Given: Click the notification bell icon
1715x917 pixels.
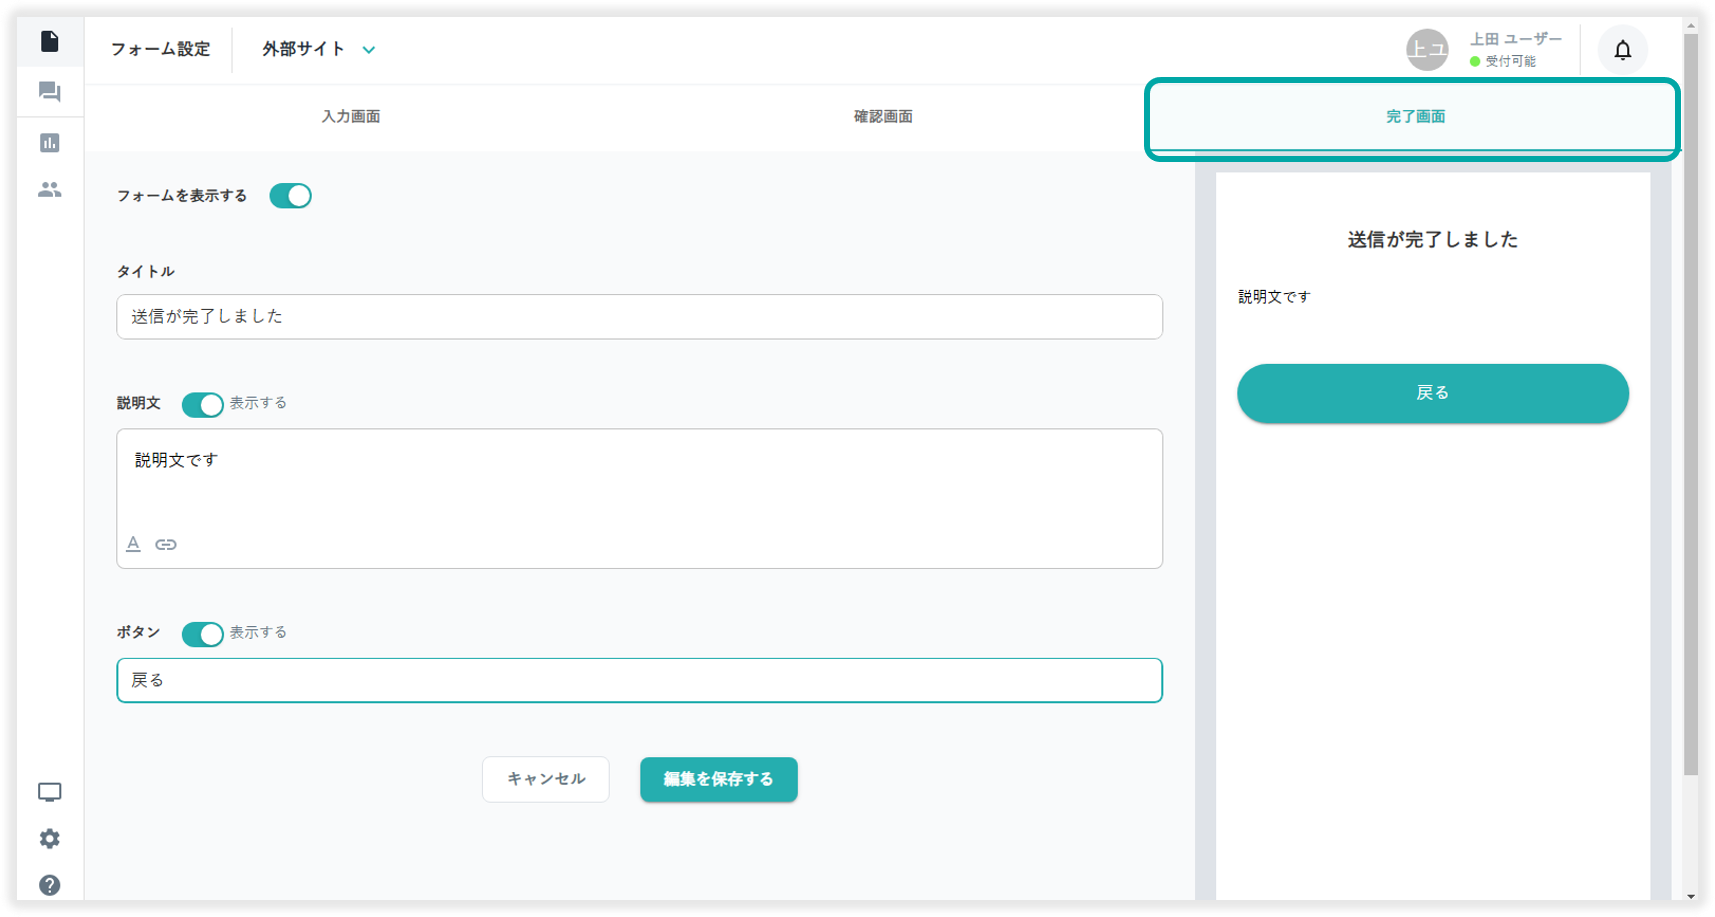Looking at the screenshot, I should point(1622,50).
